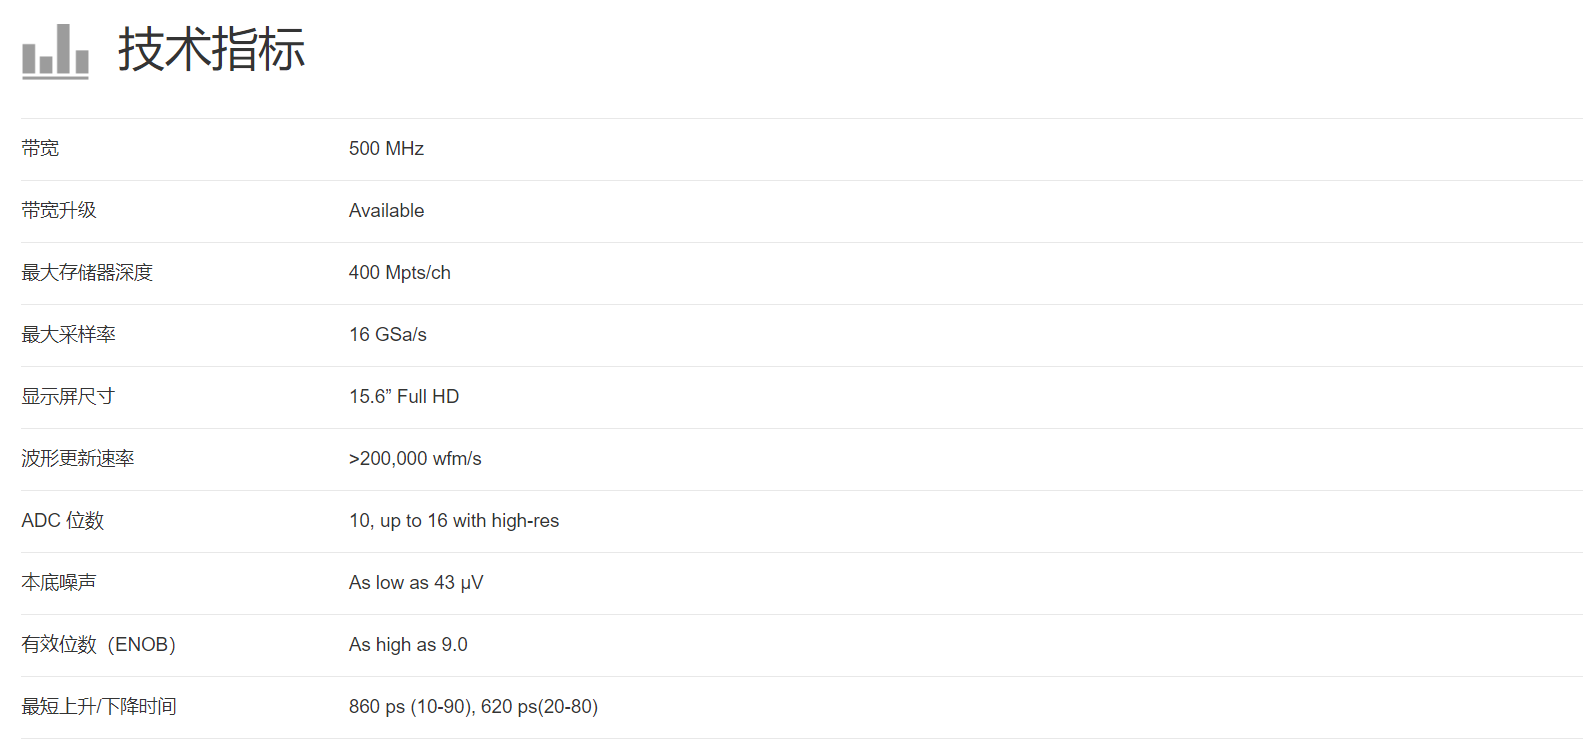The width and height of the screenshot is (1592, 746).
Task: Select the 最大采样率 row label
Action: [68, 335]
